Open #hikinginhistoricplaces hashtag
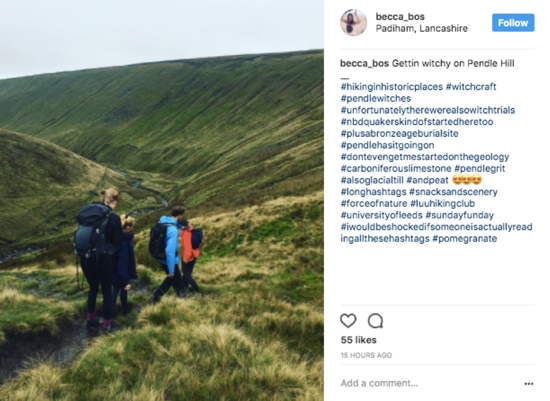This screenshot has height=401, width=550. [x=392, y=87]
